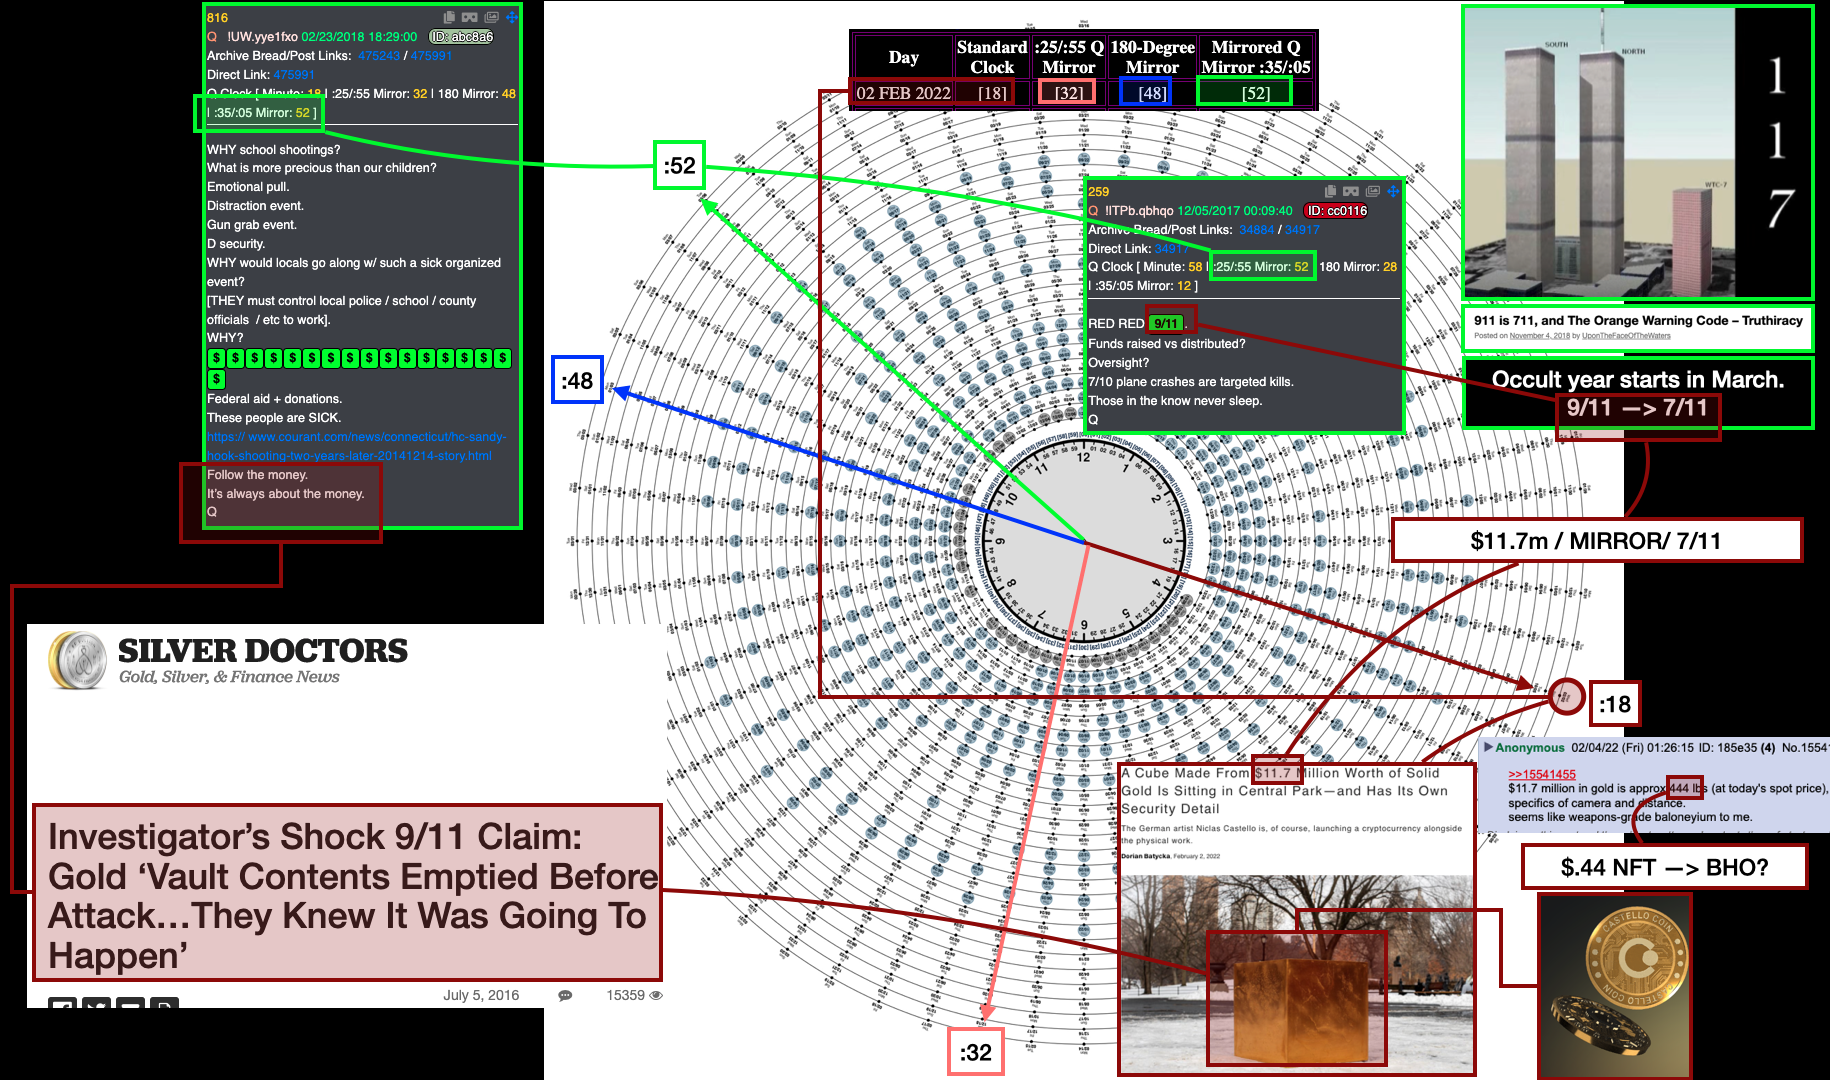Click the tripcode !UW.yye1fxo

[x=262, y=37]
